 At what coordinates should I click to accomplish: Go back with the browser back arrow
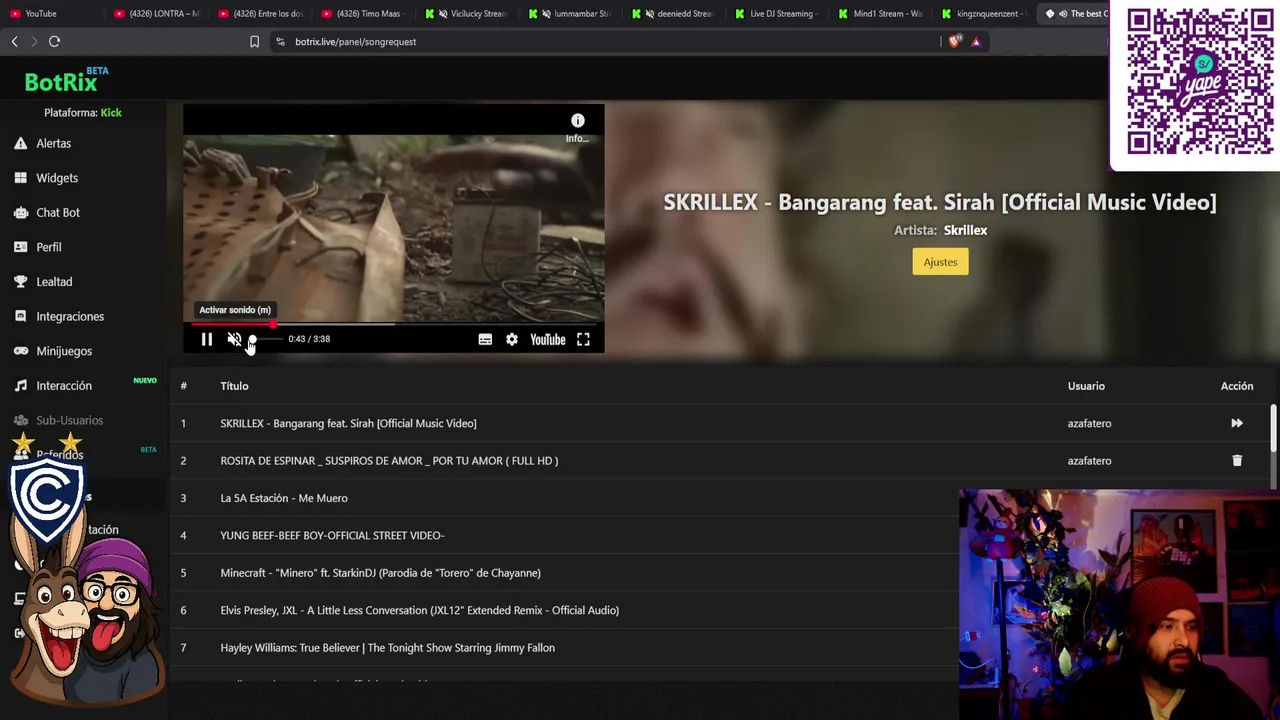coord(14,41)
